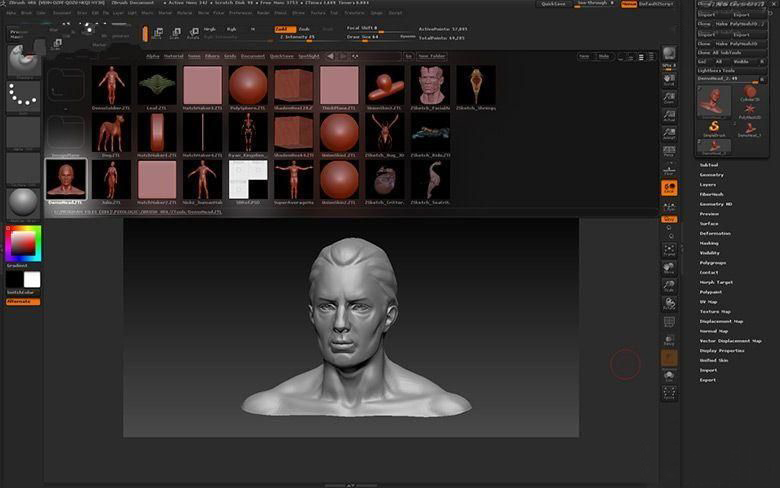Toggle the Zadd mode button

[x=285, y=29]
